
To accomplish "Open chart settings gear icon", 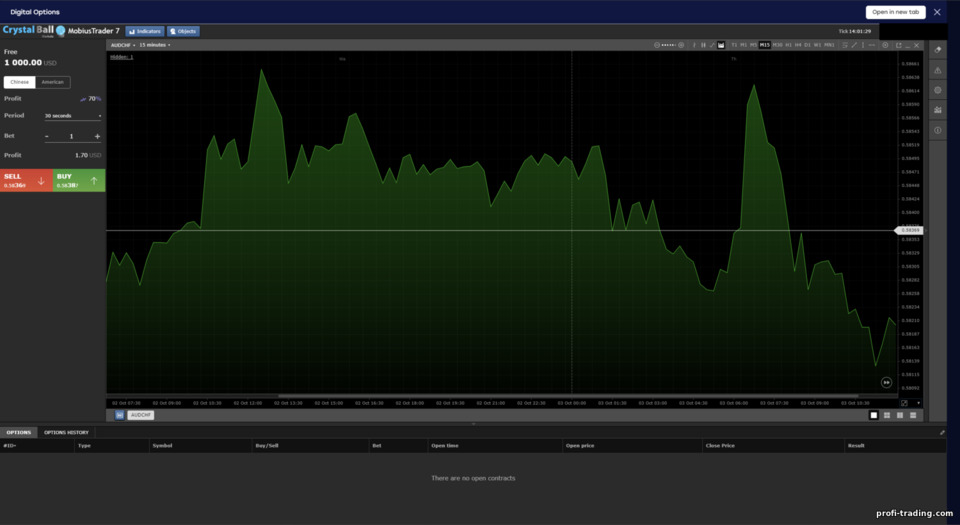I will click(885, 45).
